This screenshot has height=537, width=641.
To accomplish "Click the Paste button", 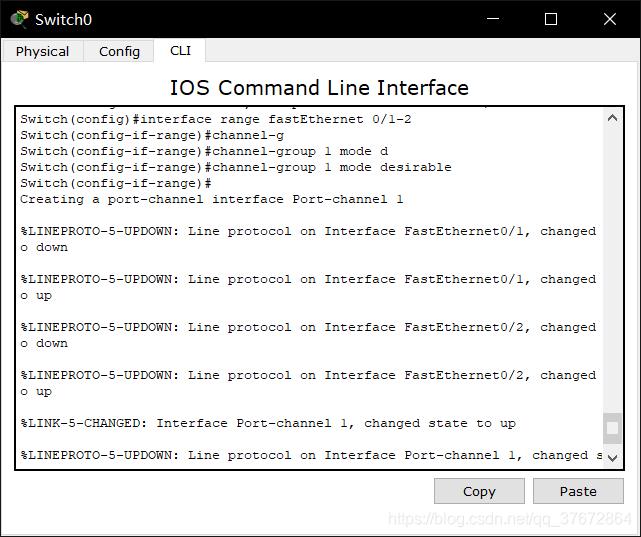I will point(578,491).
